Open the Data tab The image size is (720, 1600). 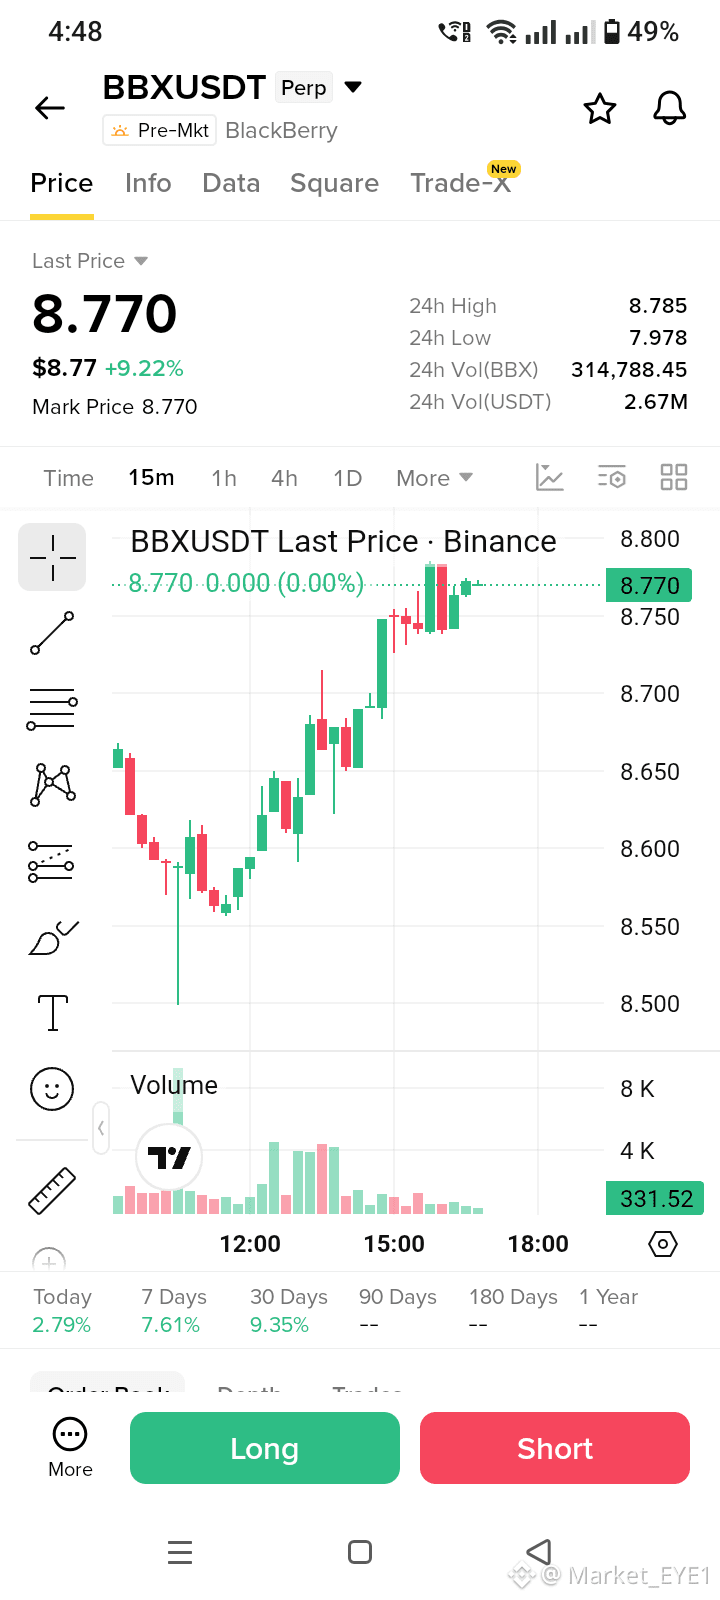231,183
